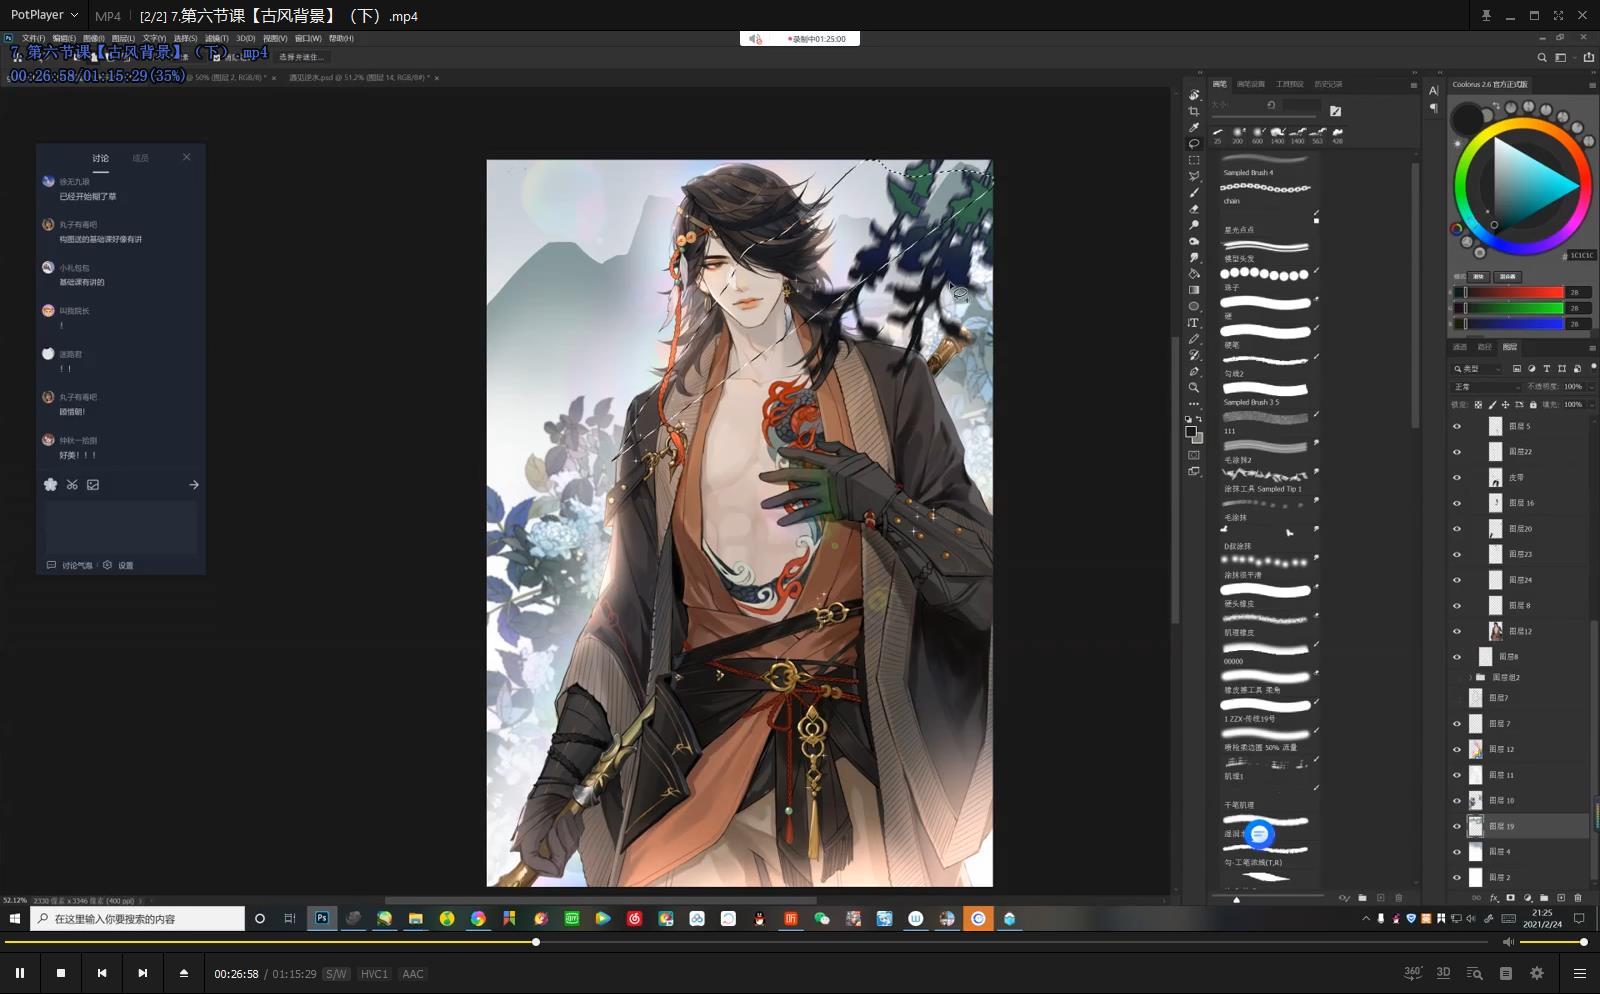This screenshot has height=994, width=1600.
Task: Toggle visibility of 图层20
Action: point(1457,529)
